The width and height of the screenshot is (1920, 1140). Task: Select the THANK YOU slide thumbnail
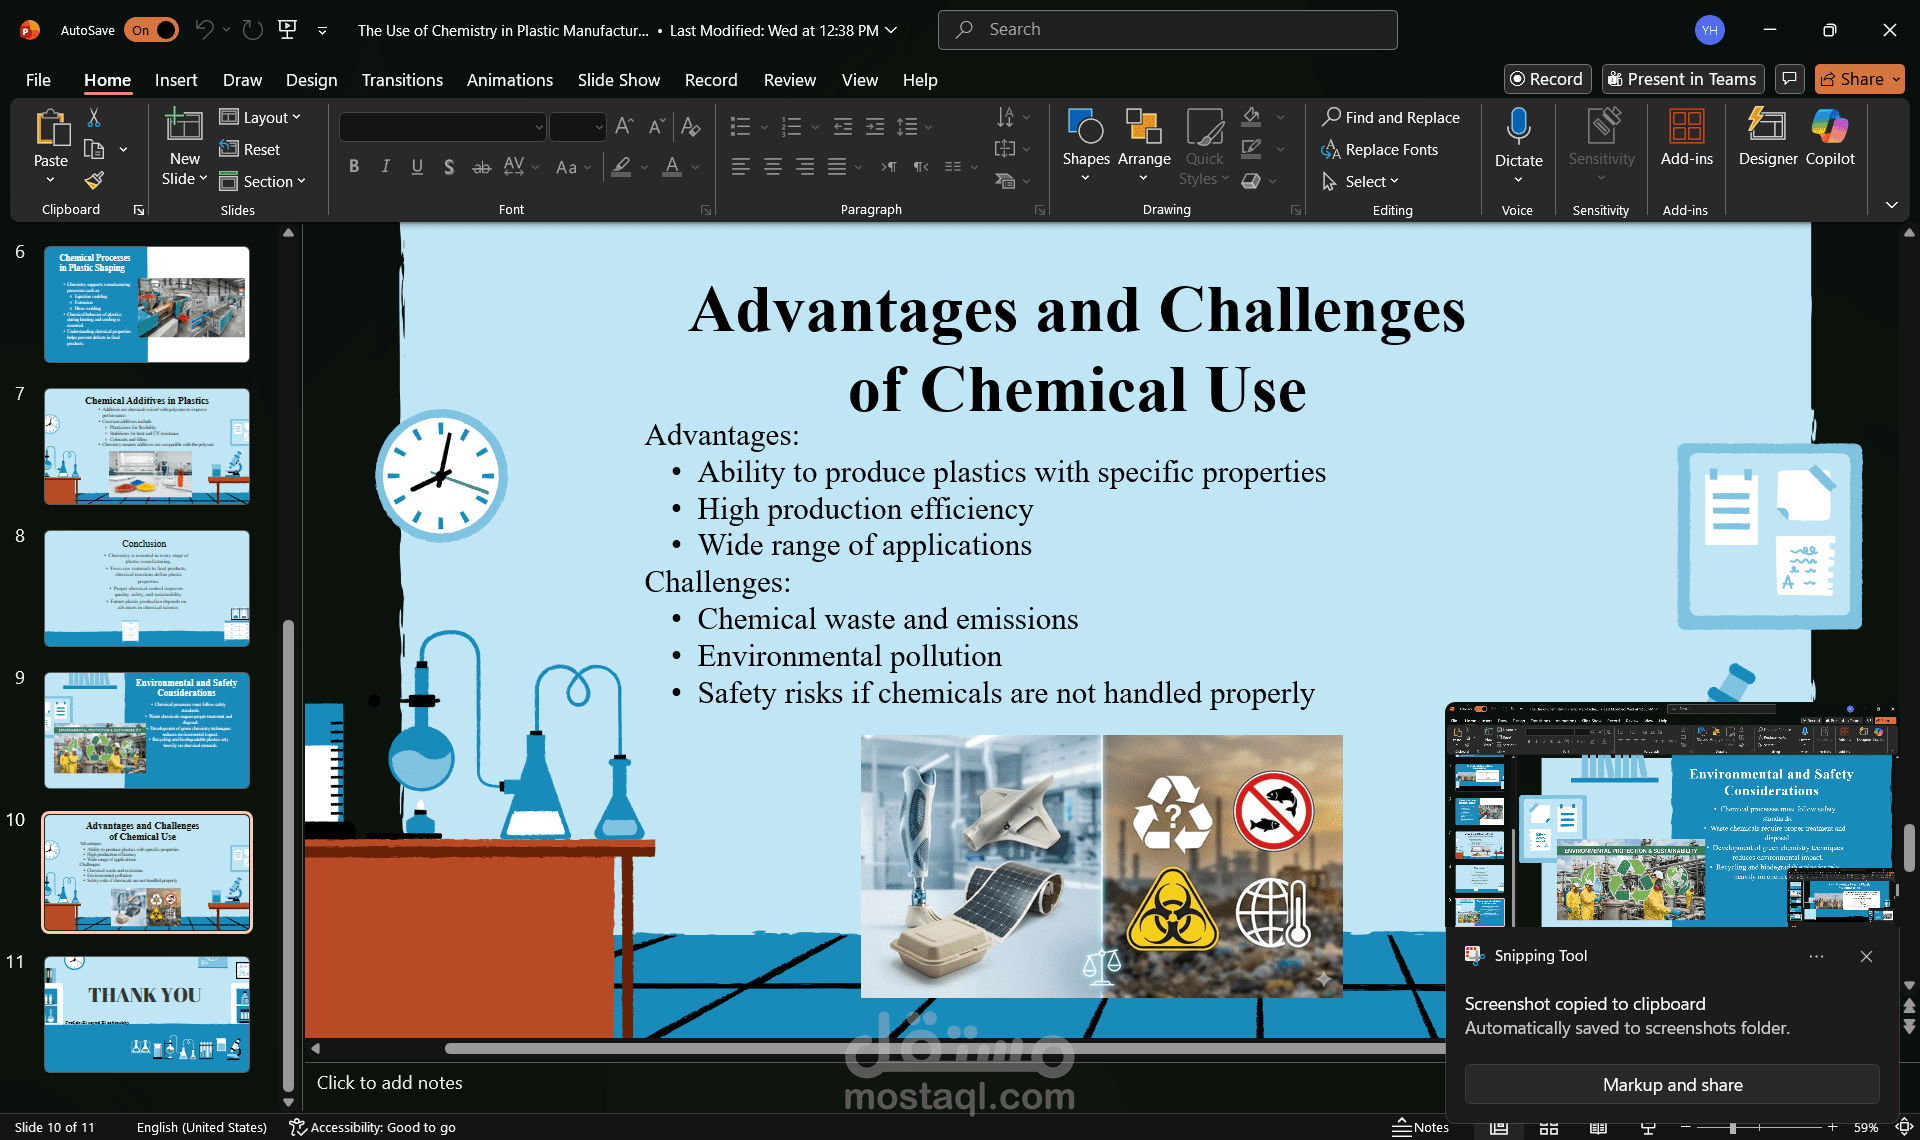(x=147, y=1014)
